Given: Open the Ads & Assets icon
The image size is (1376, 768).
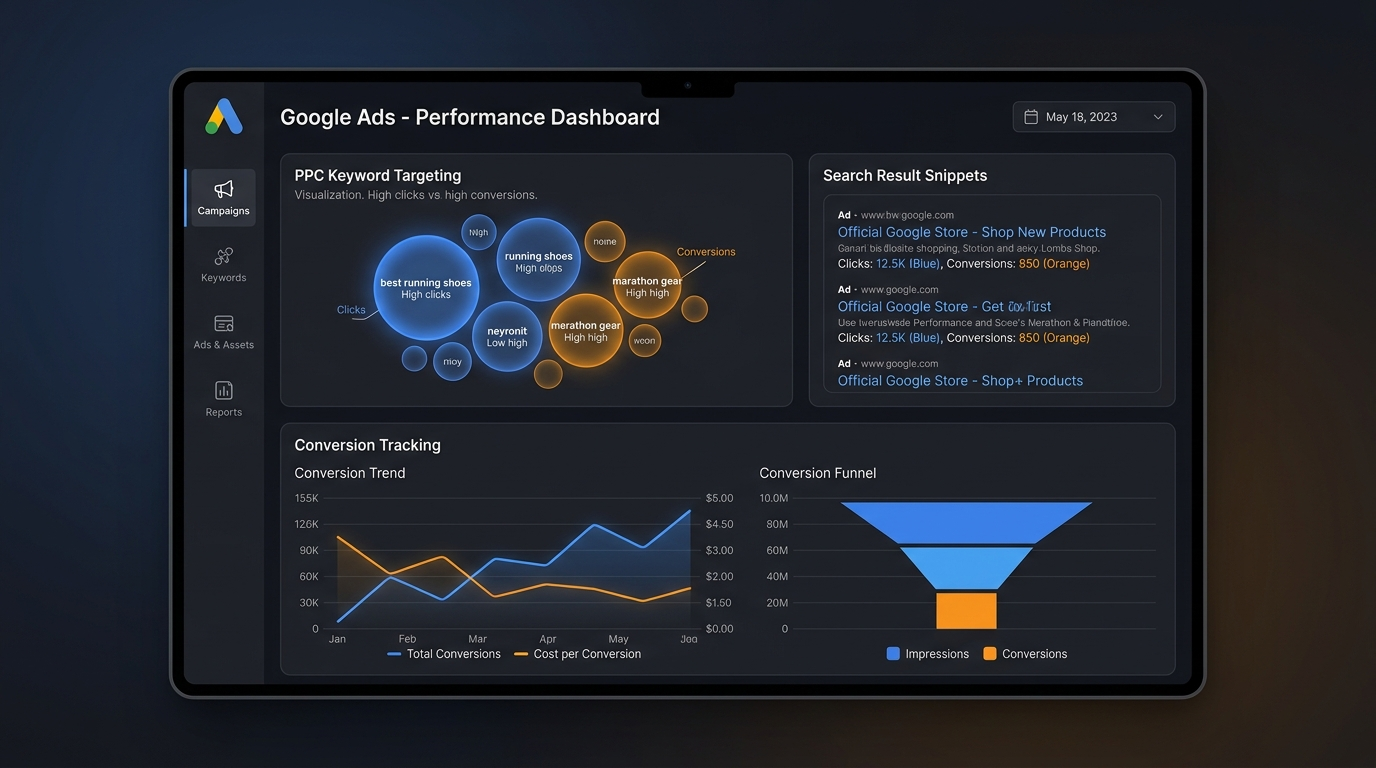Looking at the screenshot, I should pos(224,324).
